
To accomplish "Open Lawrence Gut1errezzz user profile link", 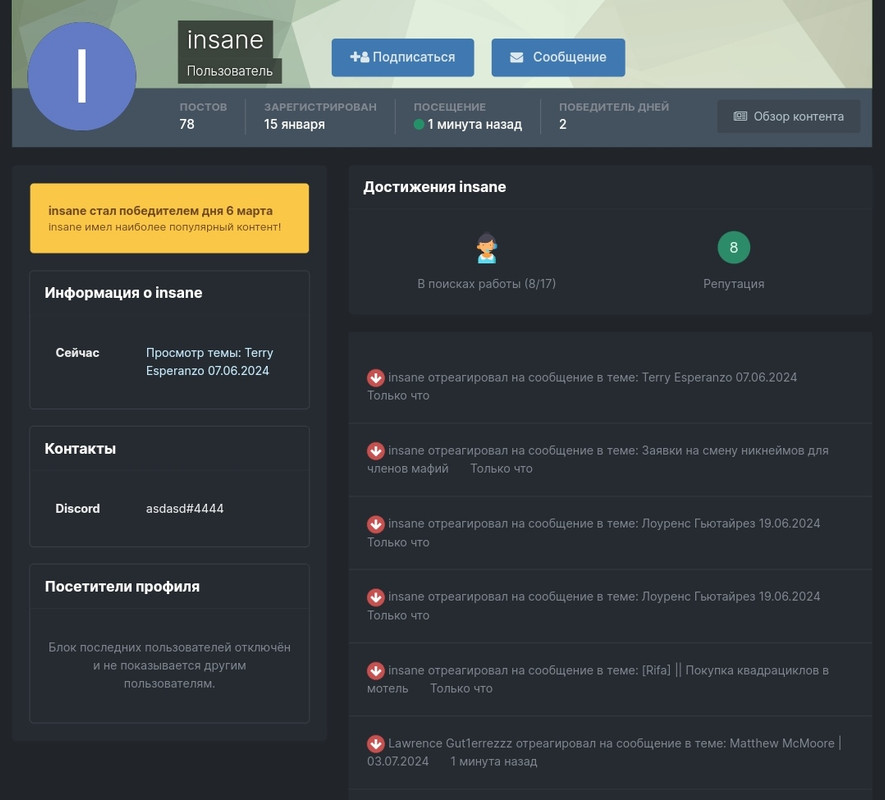I will pos(450,743).
